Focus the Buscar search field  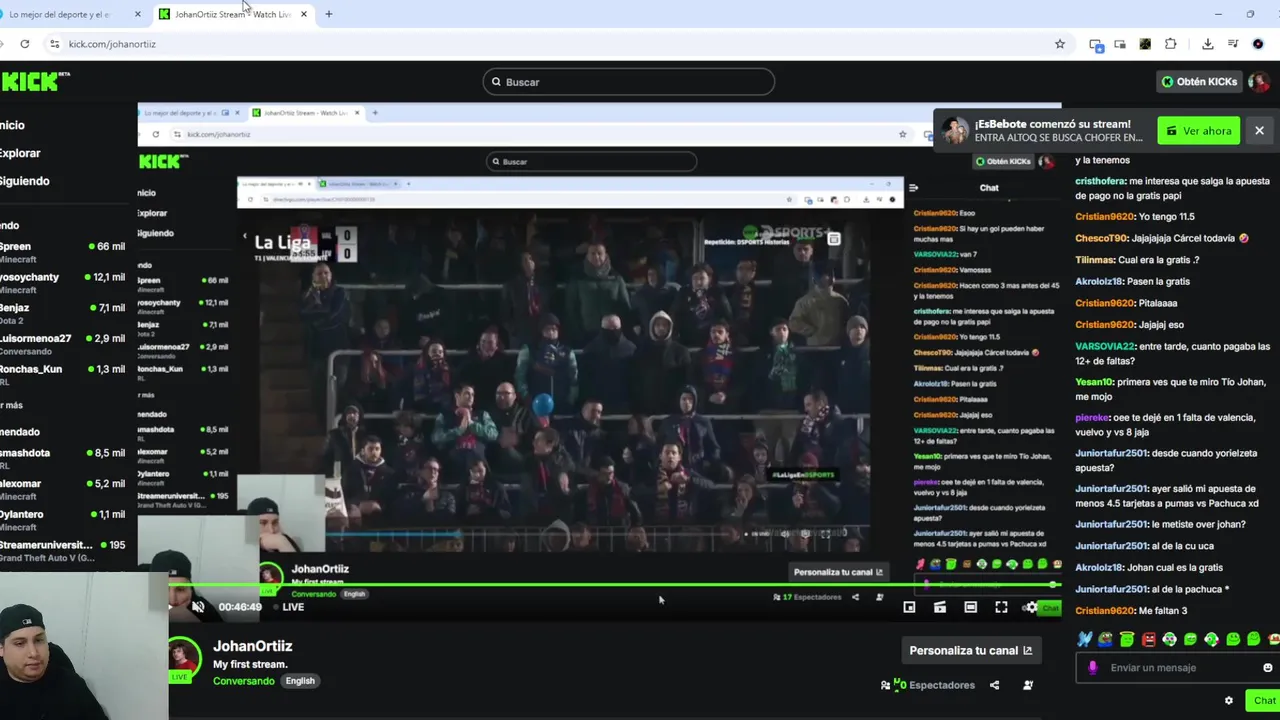[629, 82]
